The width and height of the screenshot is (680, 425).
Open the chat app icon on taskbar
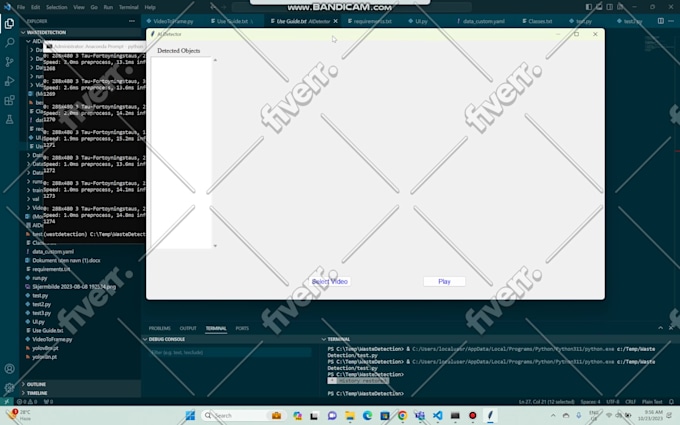pos(332,415)
